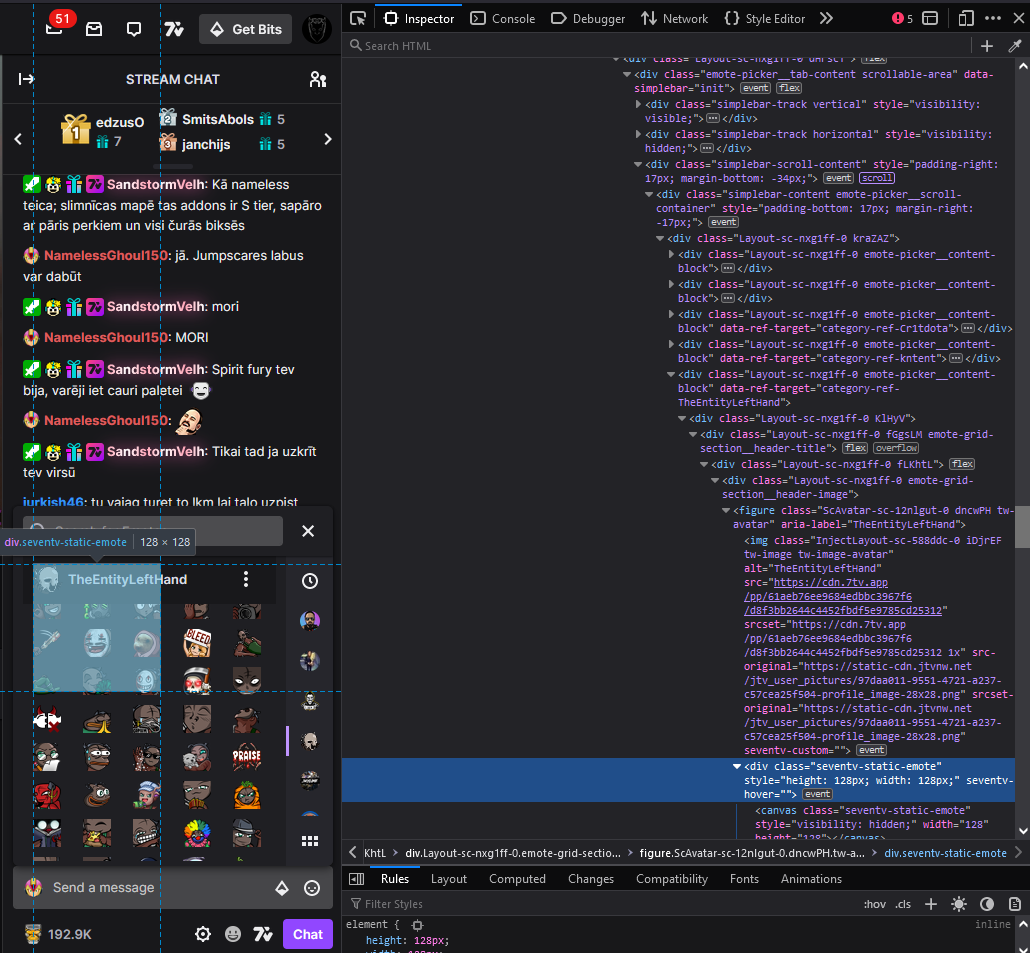This screenshot has width=1030, height=953.
Task: Toggle responsive design mode icon
Action: click(x=966, y=18)
